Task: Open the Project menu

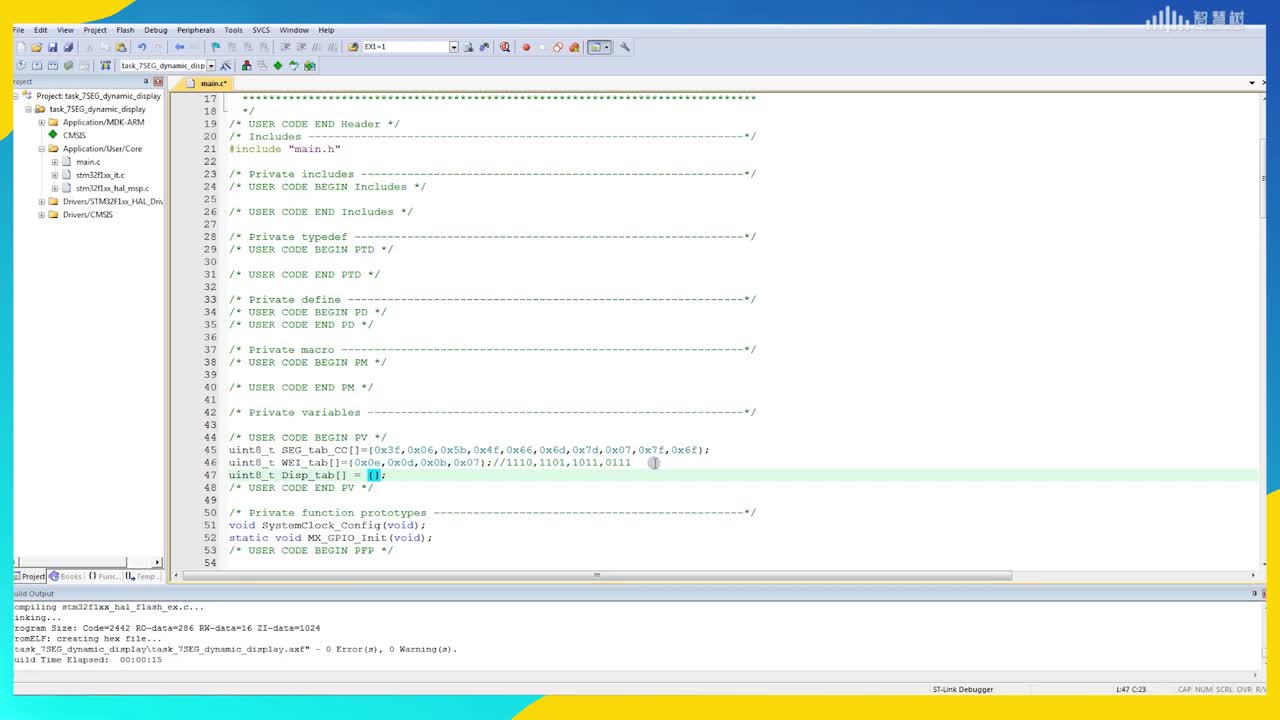Action: tap(95, 30)
